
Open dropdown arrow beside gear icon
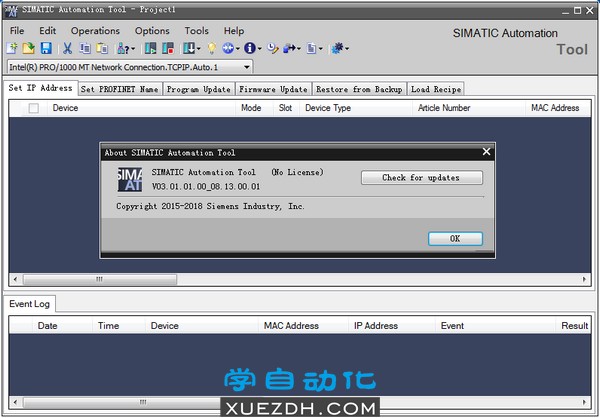(x=347, y=49)
